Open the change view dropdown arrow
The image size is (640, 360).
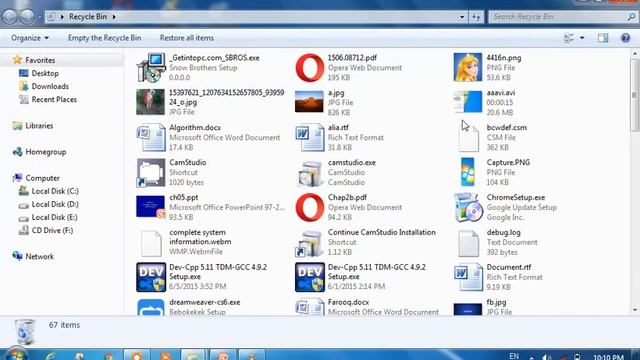[582, 38]
